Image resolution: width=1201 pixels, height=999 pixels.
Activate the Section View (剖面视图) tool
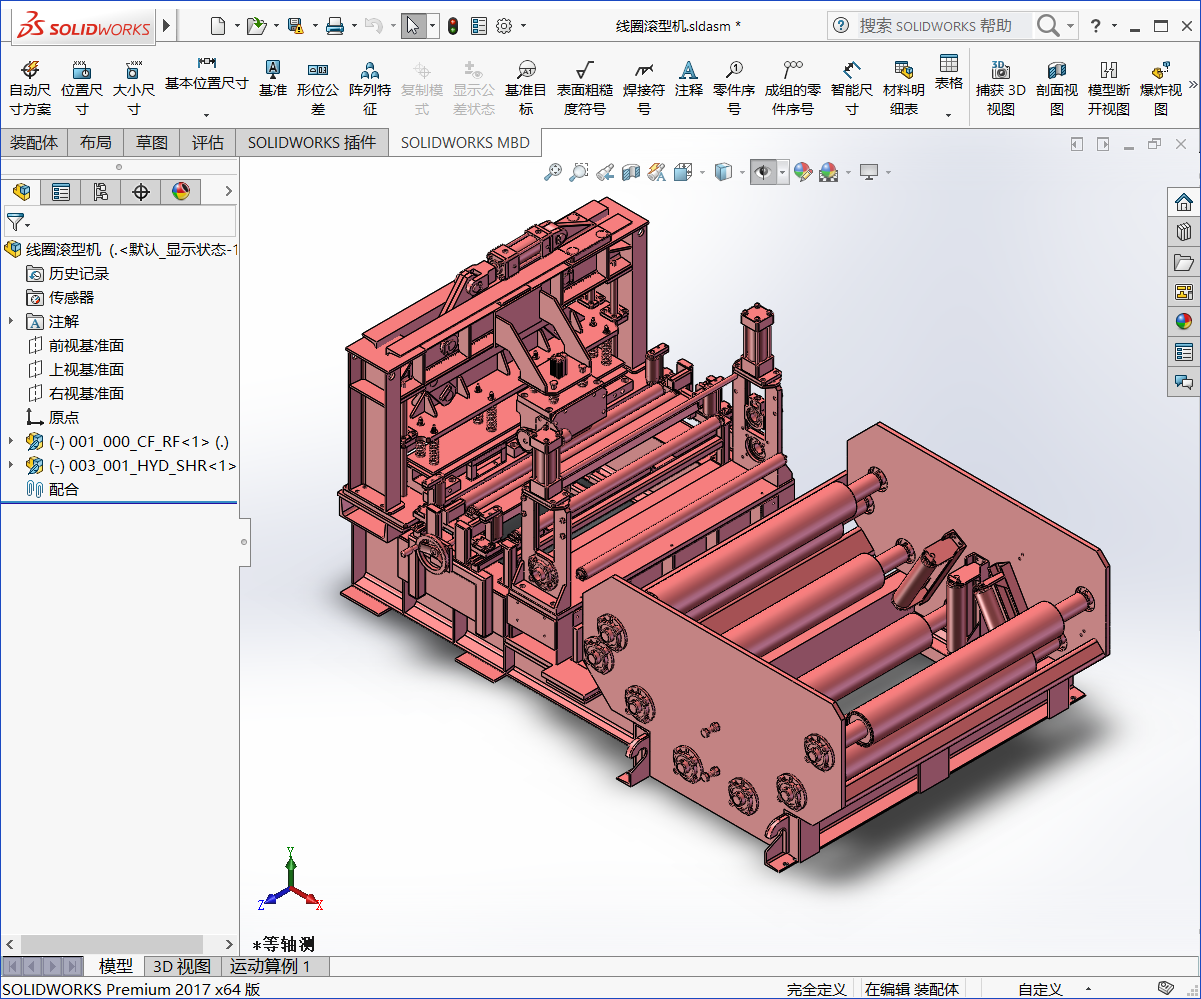pyautogui.click(x=1057, y=87)
